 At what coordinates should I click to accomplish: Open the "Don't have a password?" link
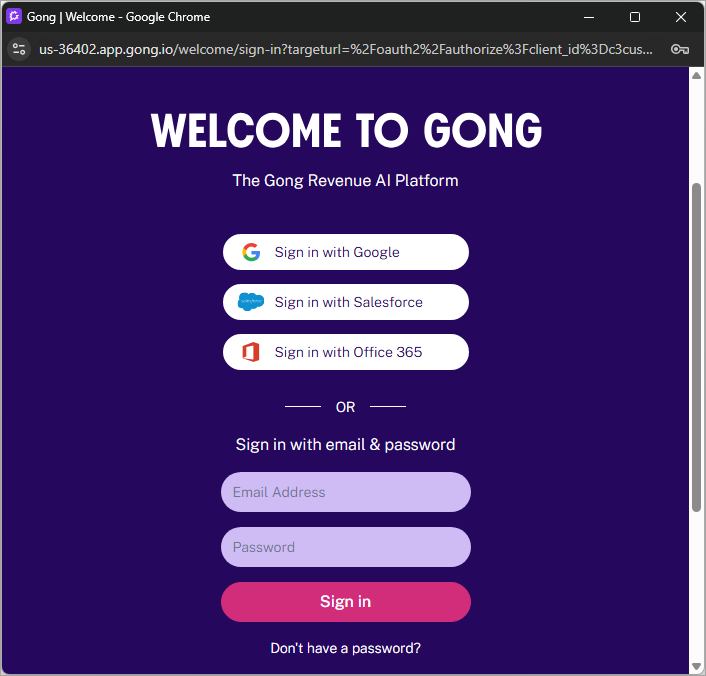click(345, 648)
